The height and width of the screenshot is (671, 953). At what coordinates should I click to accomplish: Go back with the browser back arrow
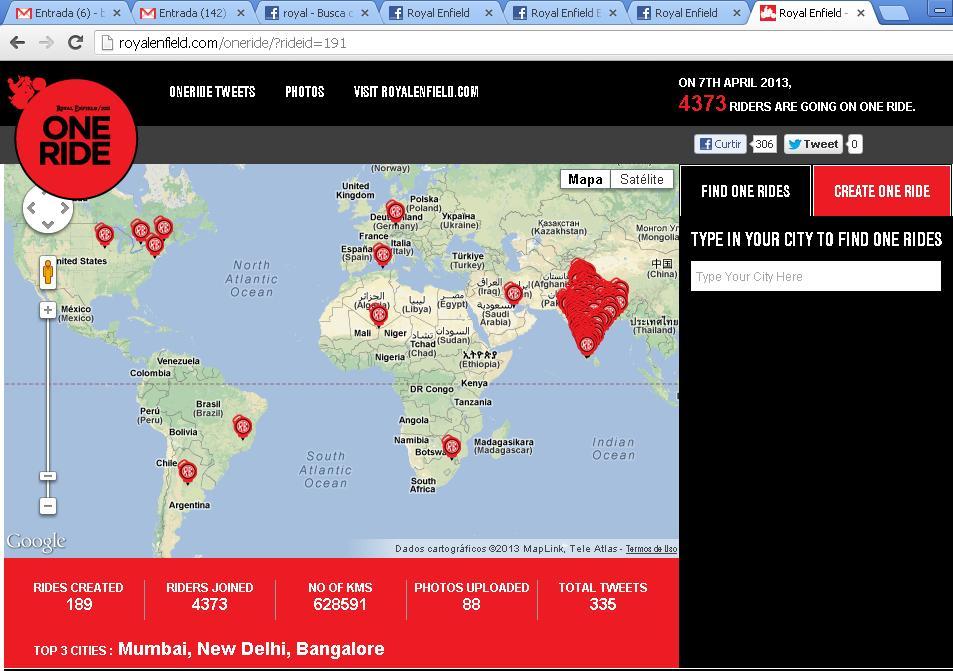18,43
